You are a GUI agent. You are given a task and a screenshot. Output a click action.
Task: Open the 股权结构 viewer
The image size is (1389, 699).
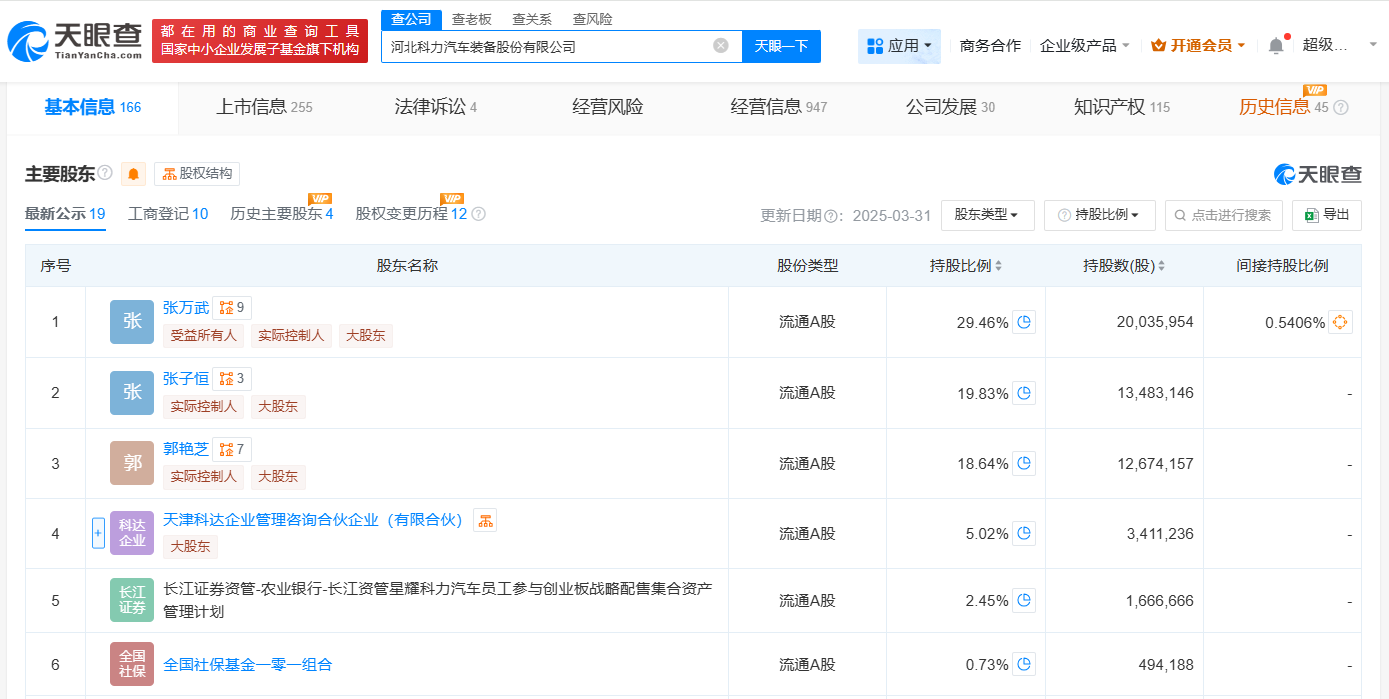pyautogui.click(x=196, y=173)
